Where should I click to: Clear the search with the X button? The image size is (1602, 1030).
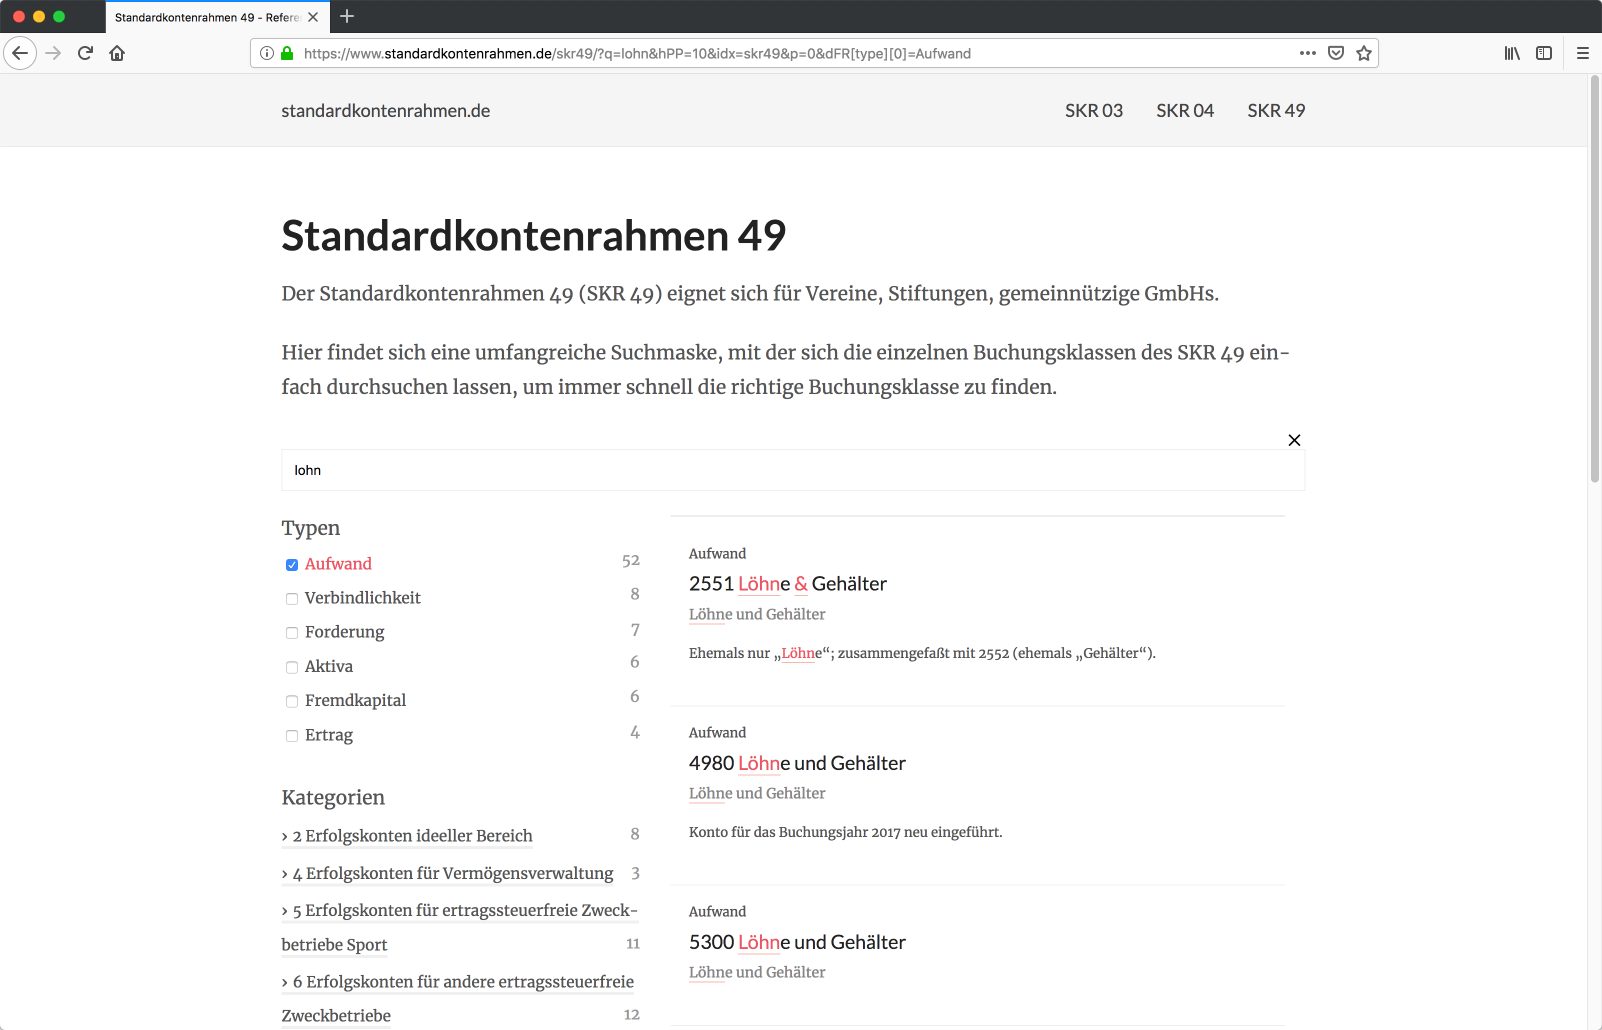point(1294,440)
